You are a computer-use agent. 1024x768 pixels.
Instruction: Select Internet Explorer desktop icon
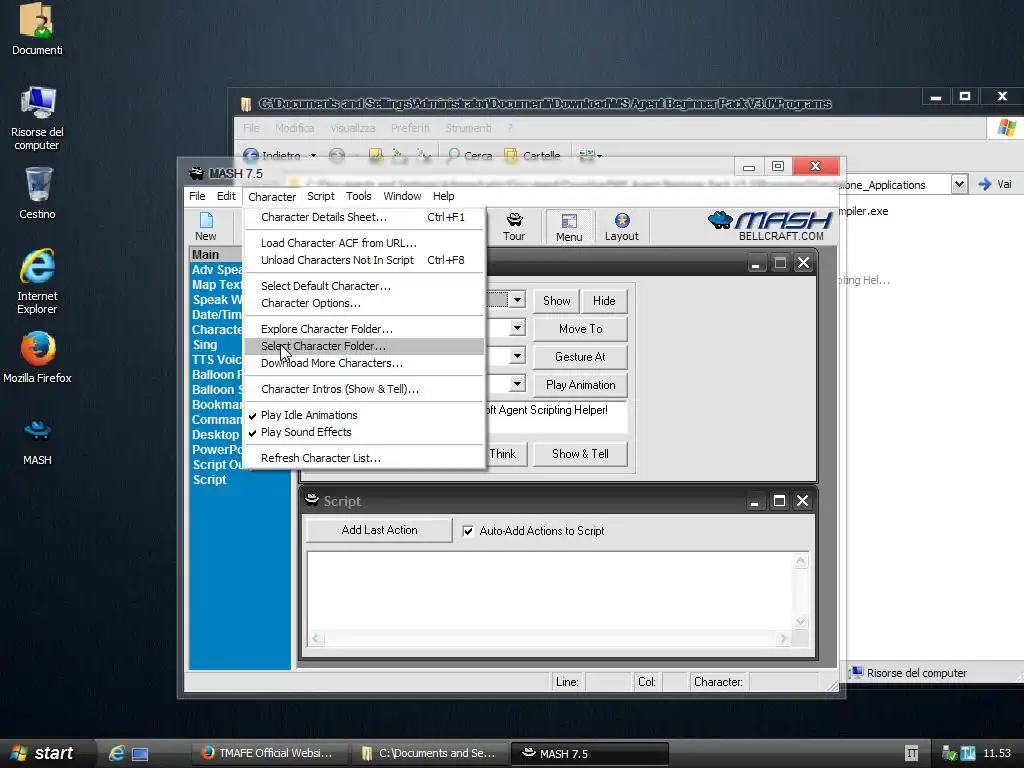pos(37,281)
